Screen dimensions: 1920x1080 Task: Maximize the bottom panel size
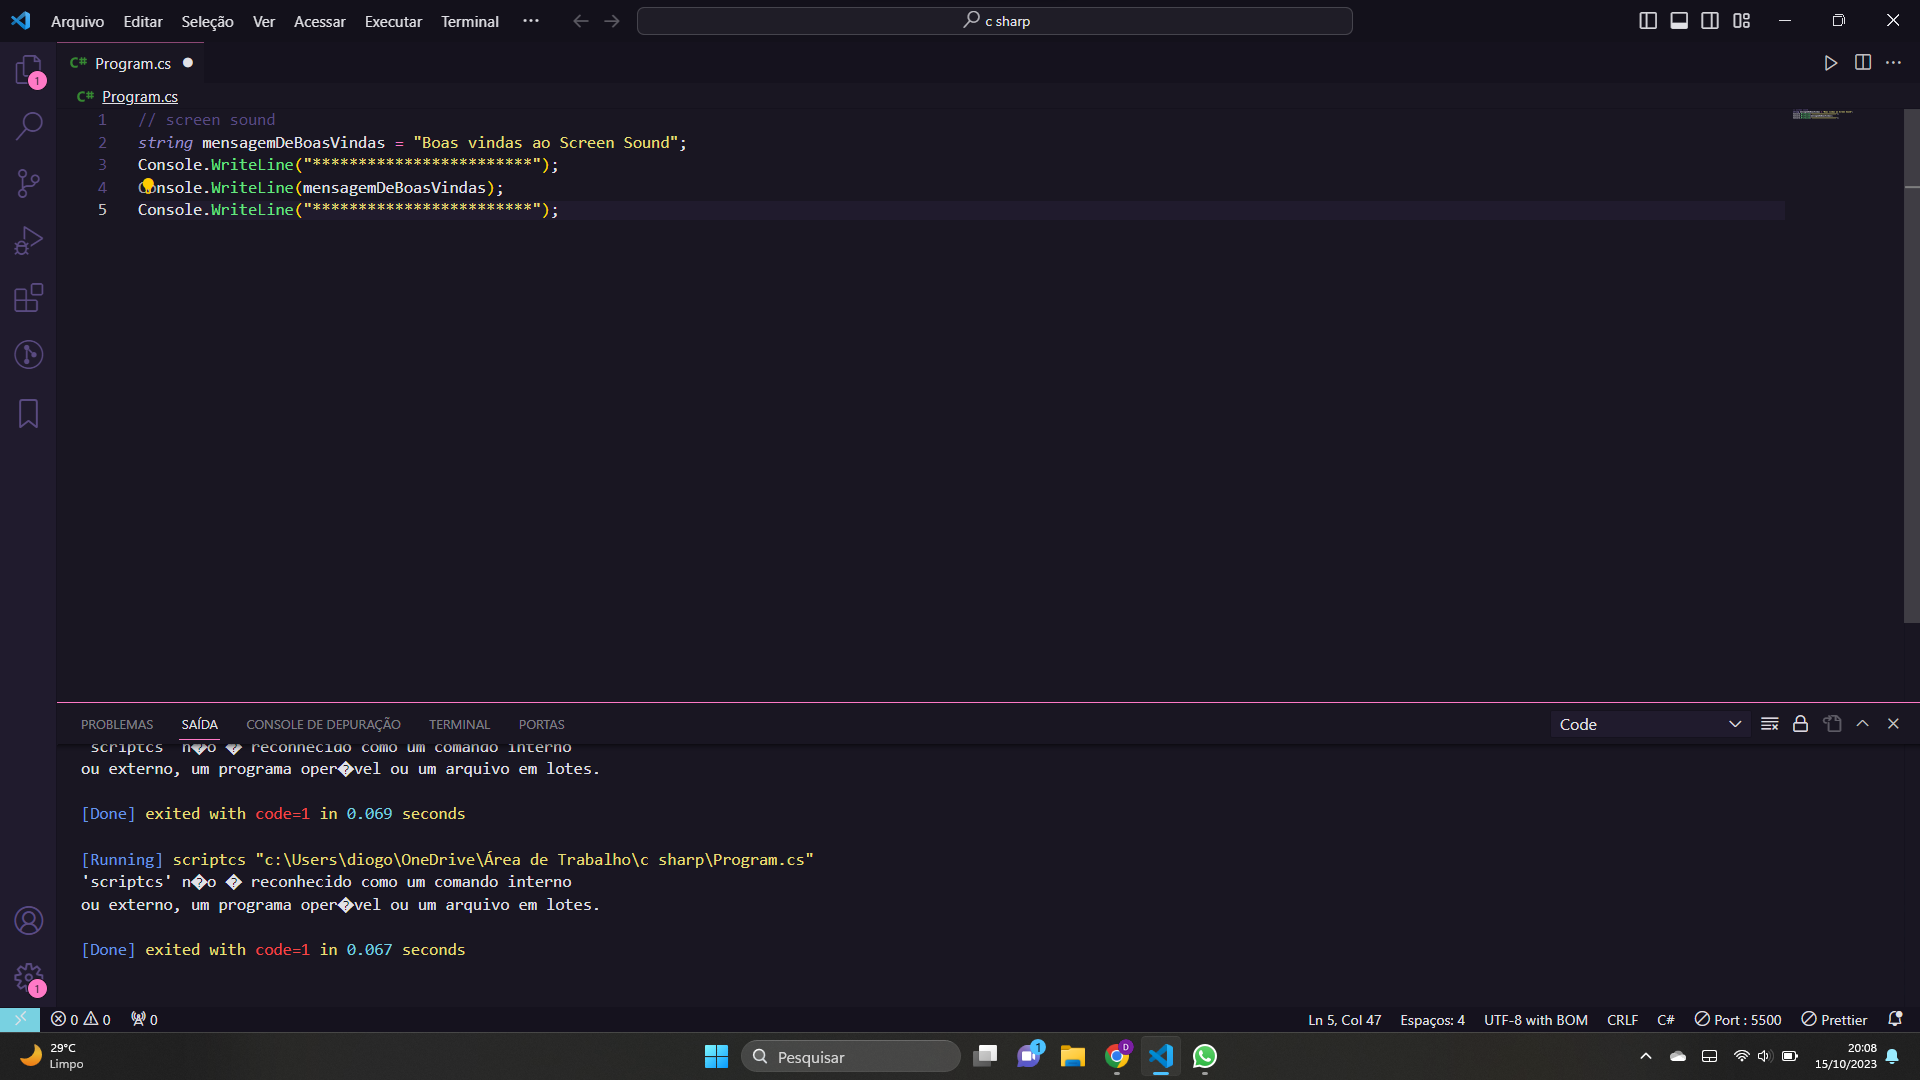tap(1862, 724)
